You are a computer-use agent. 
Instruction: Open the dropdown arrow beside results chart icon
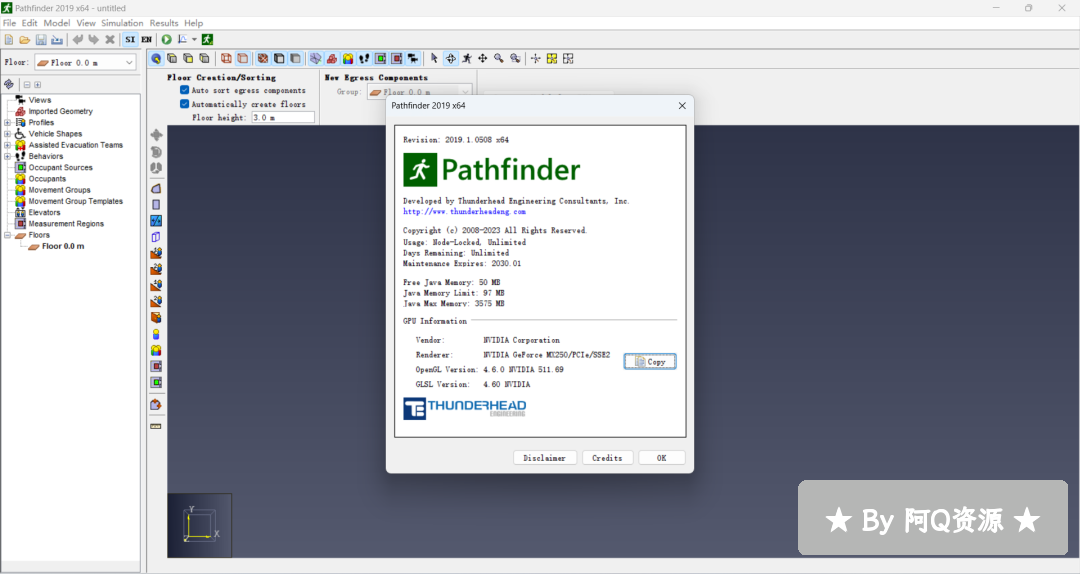[x=194, y=39]
